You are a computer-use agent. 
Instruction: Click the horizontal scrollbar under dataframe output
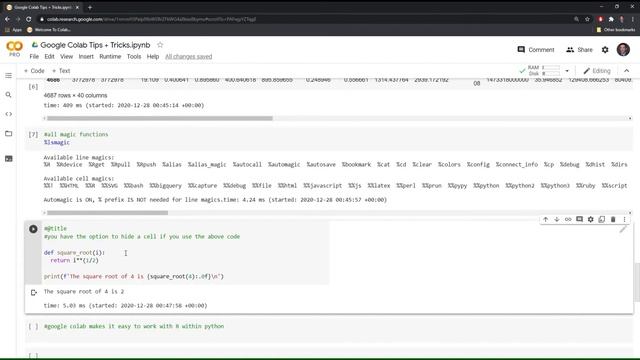(x=160, y=118)
